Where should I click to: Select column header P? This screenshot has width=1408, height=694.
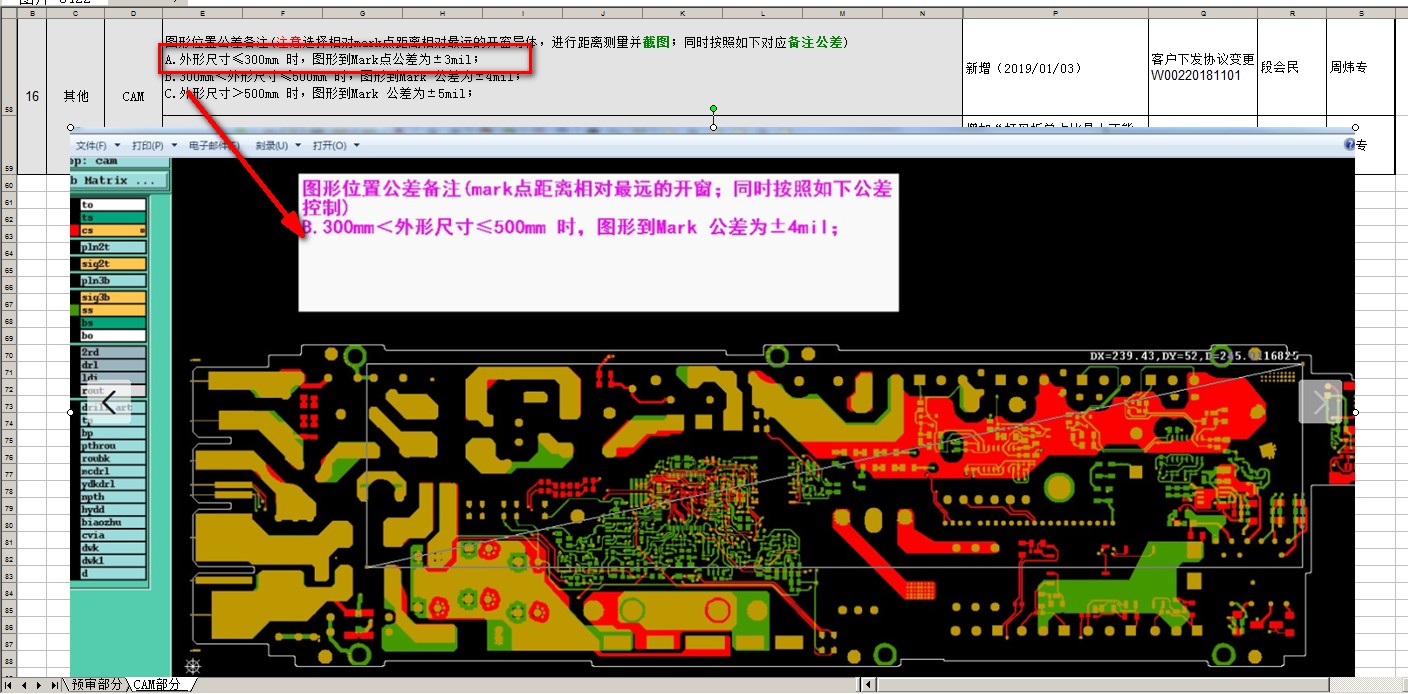point(1055,13)
